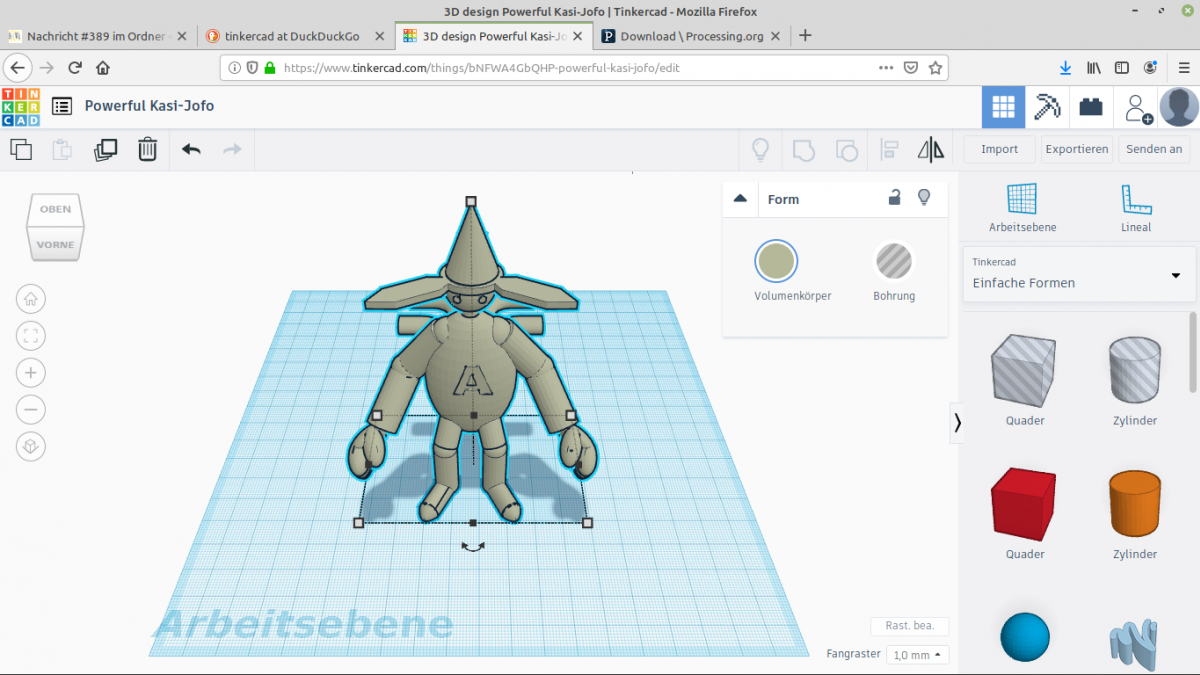
Task: Click the browser Back button
Action: (x=17, y=68)
